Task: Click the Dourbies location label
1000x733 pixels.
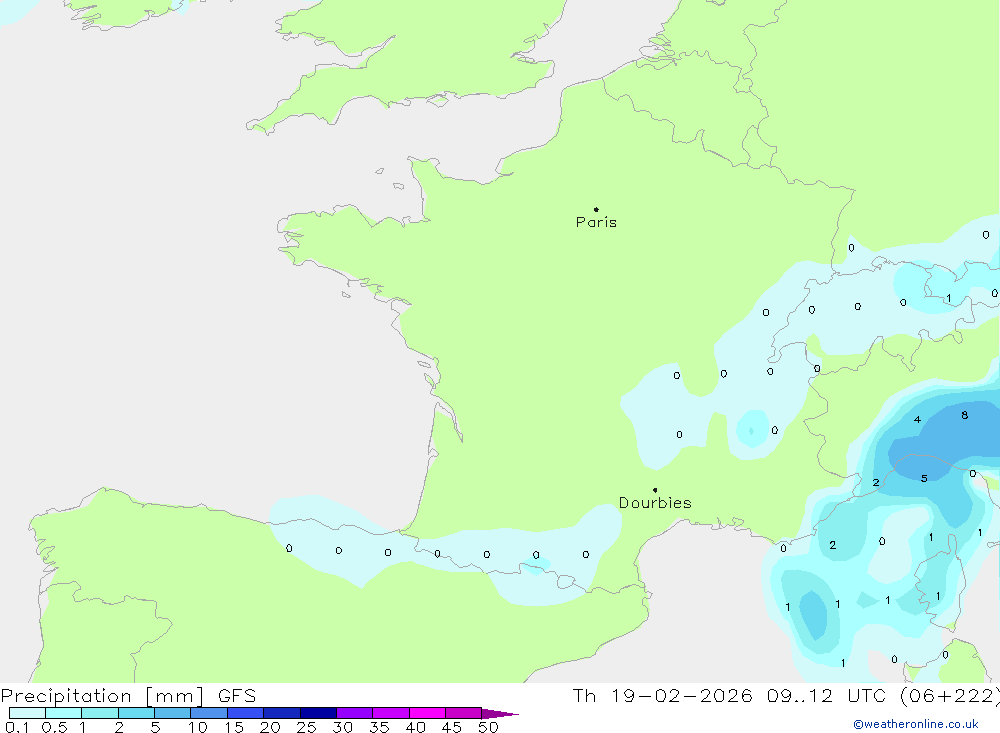Action: [655, 503]
